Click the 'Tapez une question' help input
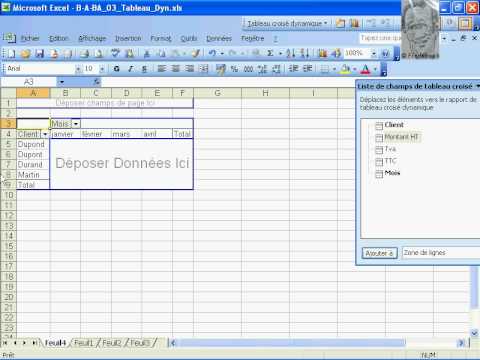 click(381, 38)
